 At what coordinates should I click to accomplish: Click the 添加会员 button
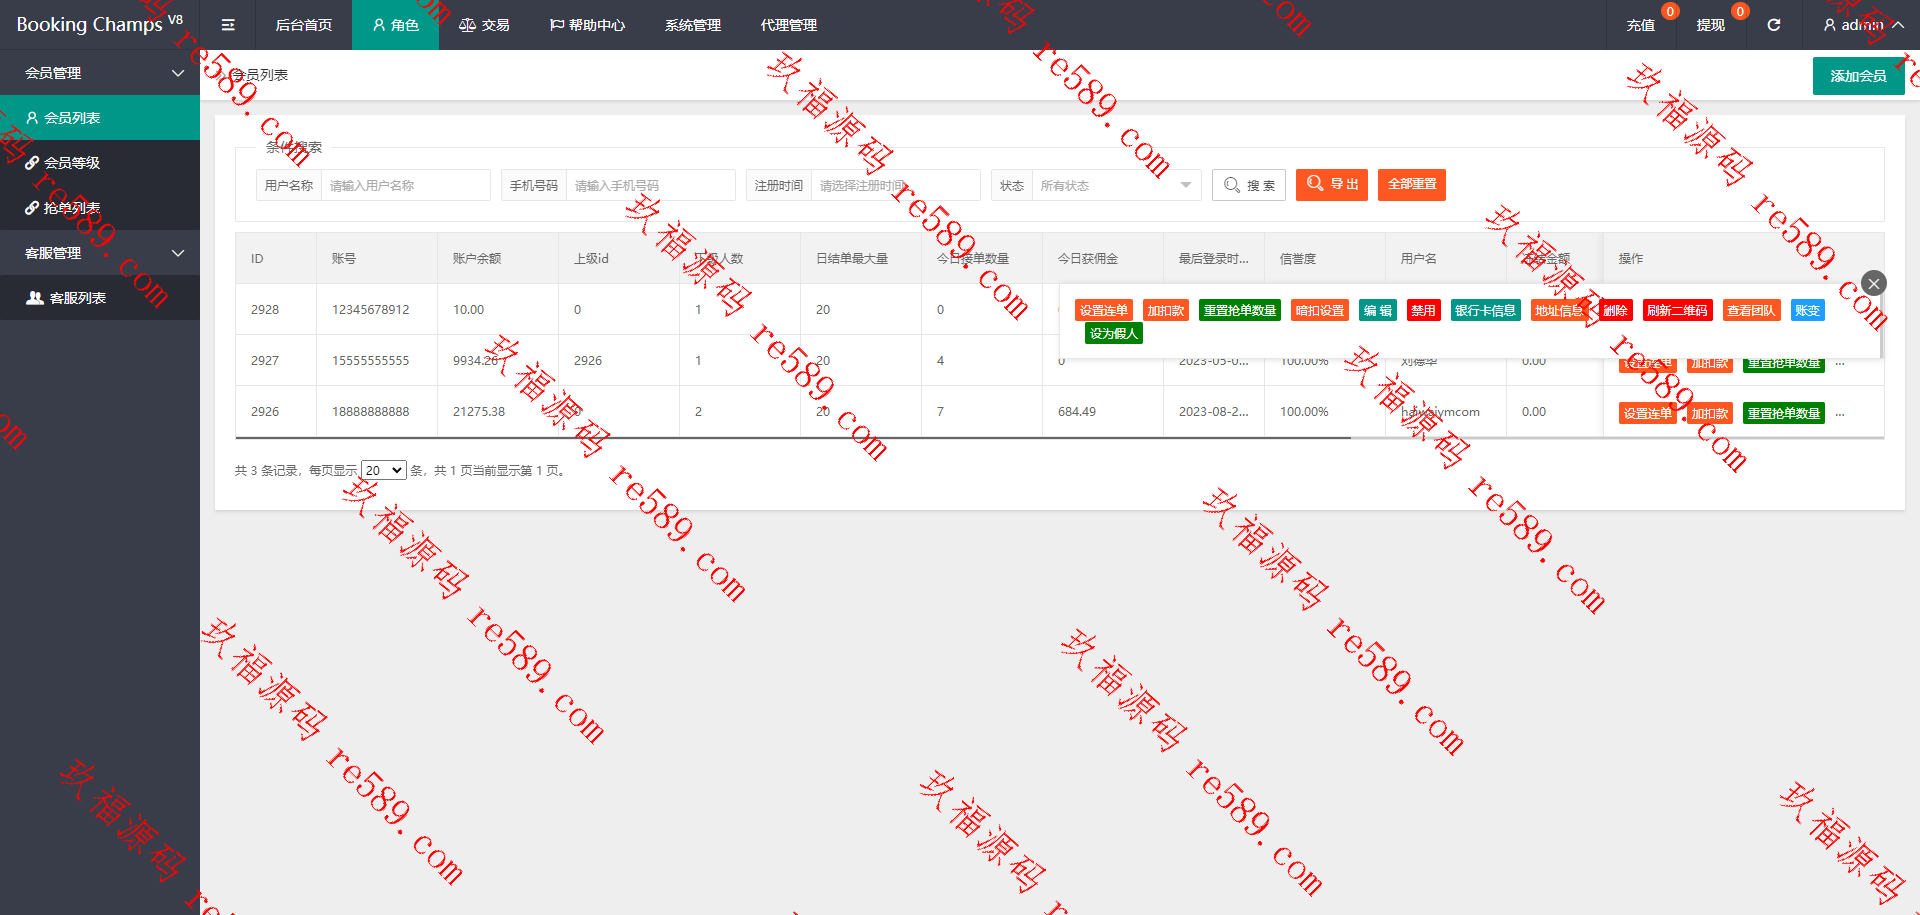pyautogui.click(x=1858, y=76)
